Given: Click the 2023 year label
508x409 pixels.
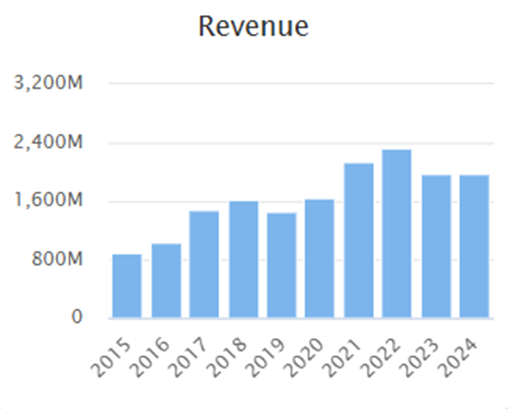Looking at the screenshot, I should coord(419,358).
